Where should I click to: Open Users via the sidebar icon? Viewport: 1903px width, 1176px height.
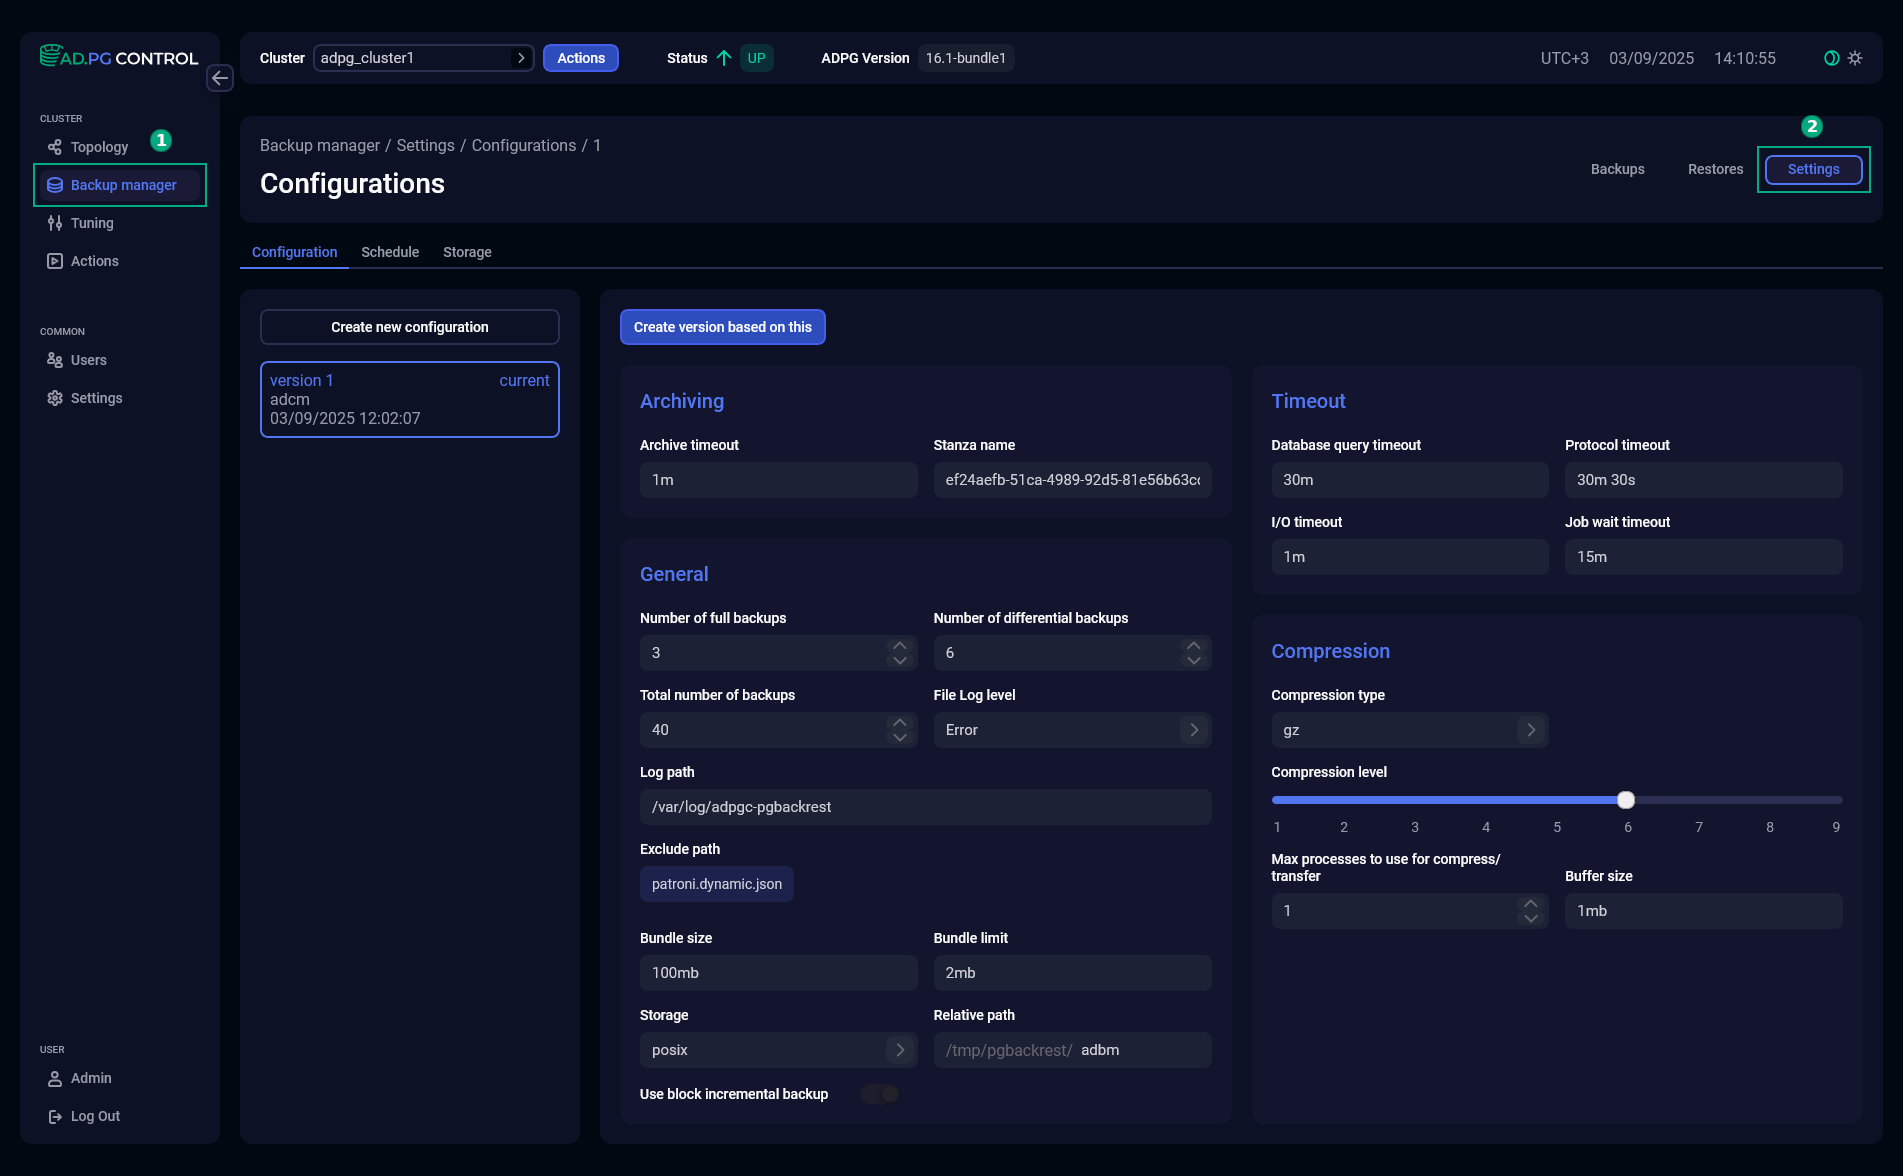[55, 359]
